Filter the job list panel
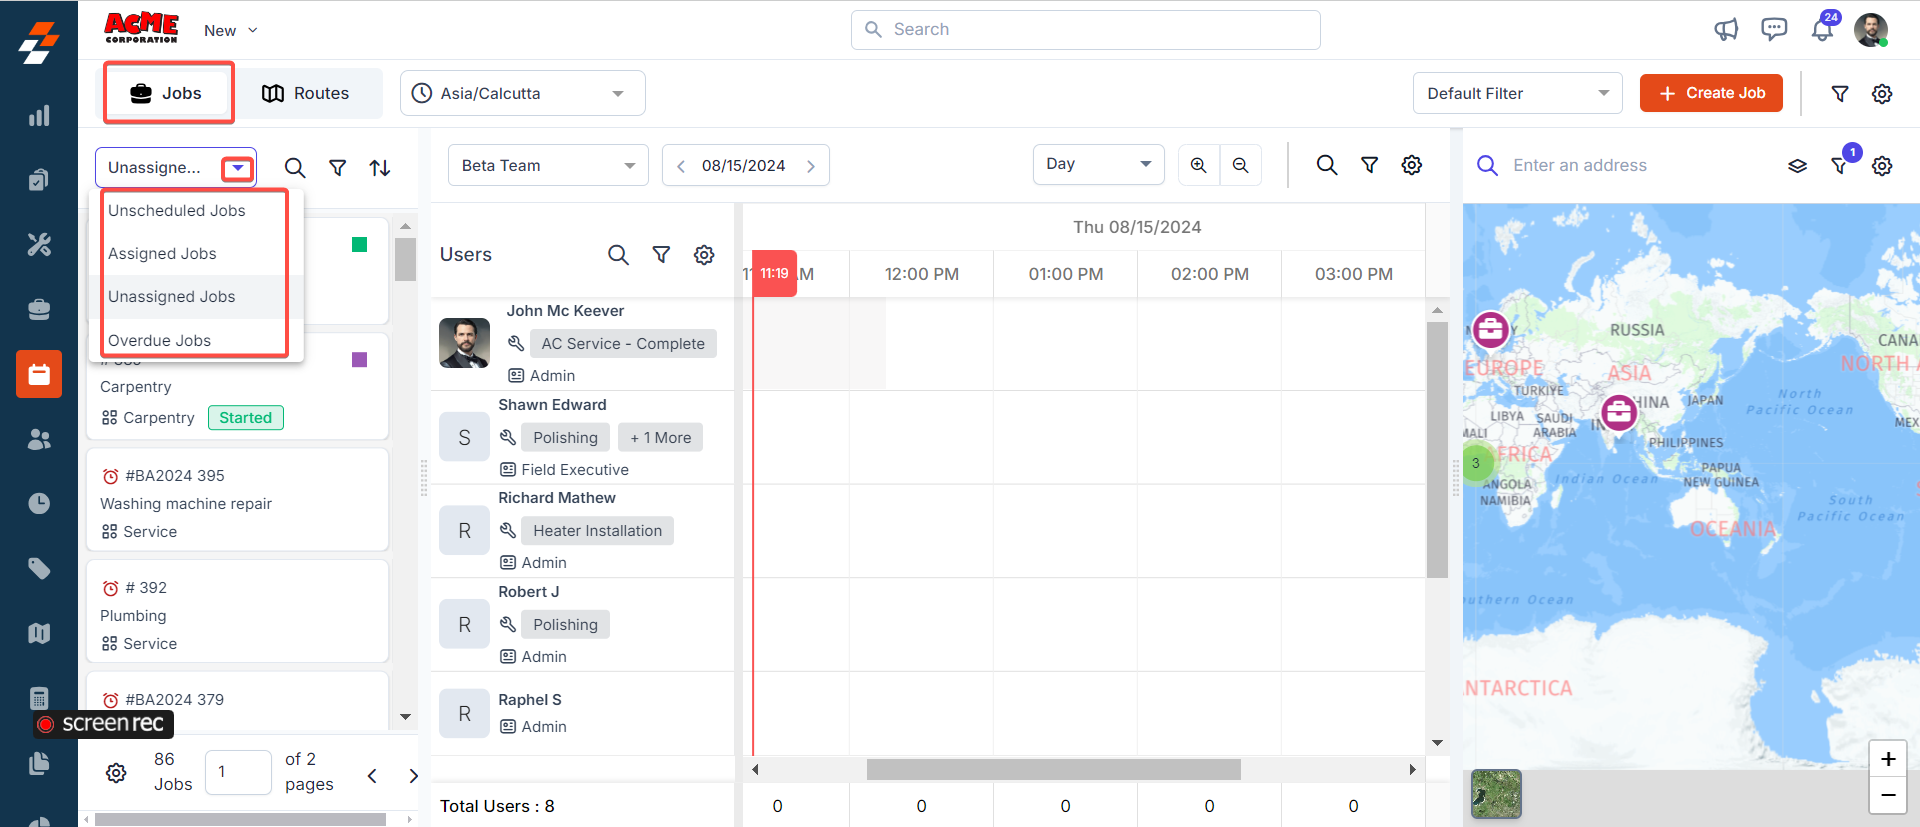 [x=338, y=168]
